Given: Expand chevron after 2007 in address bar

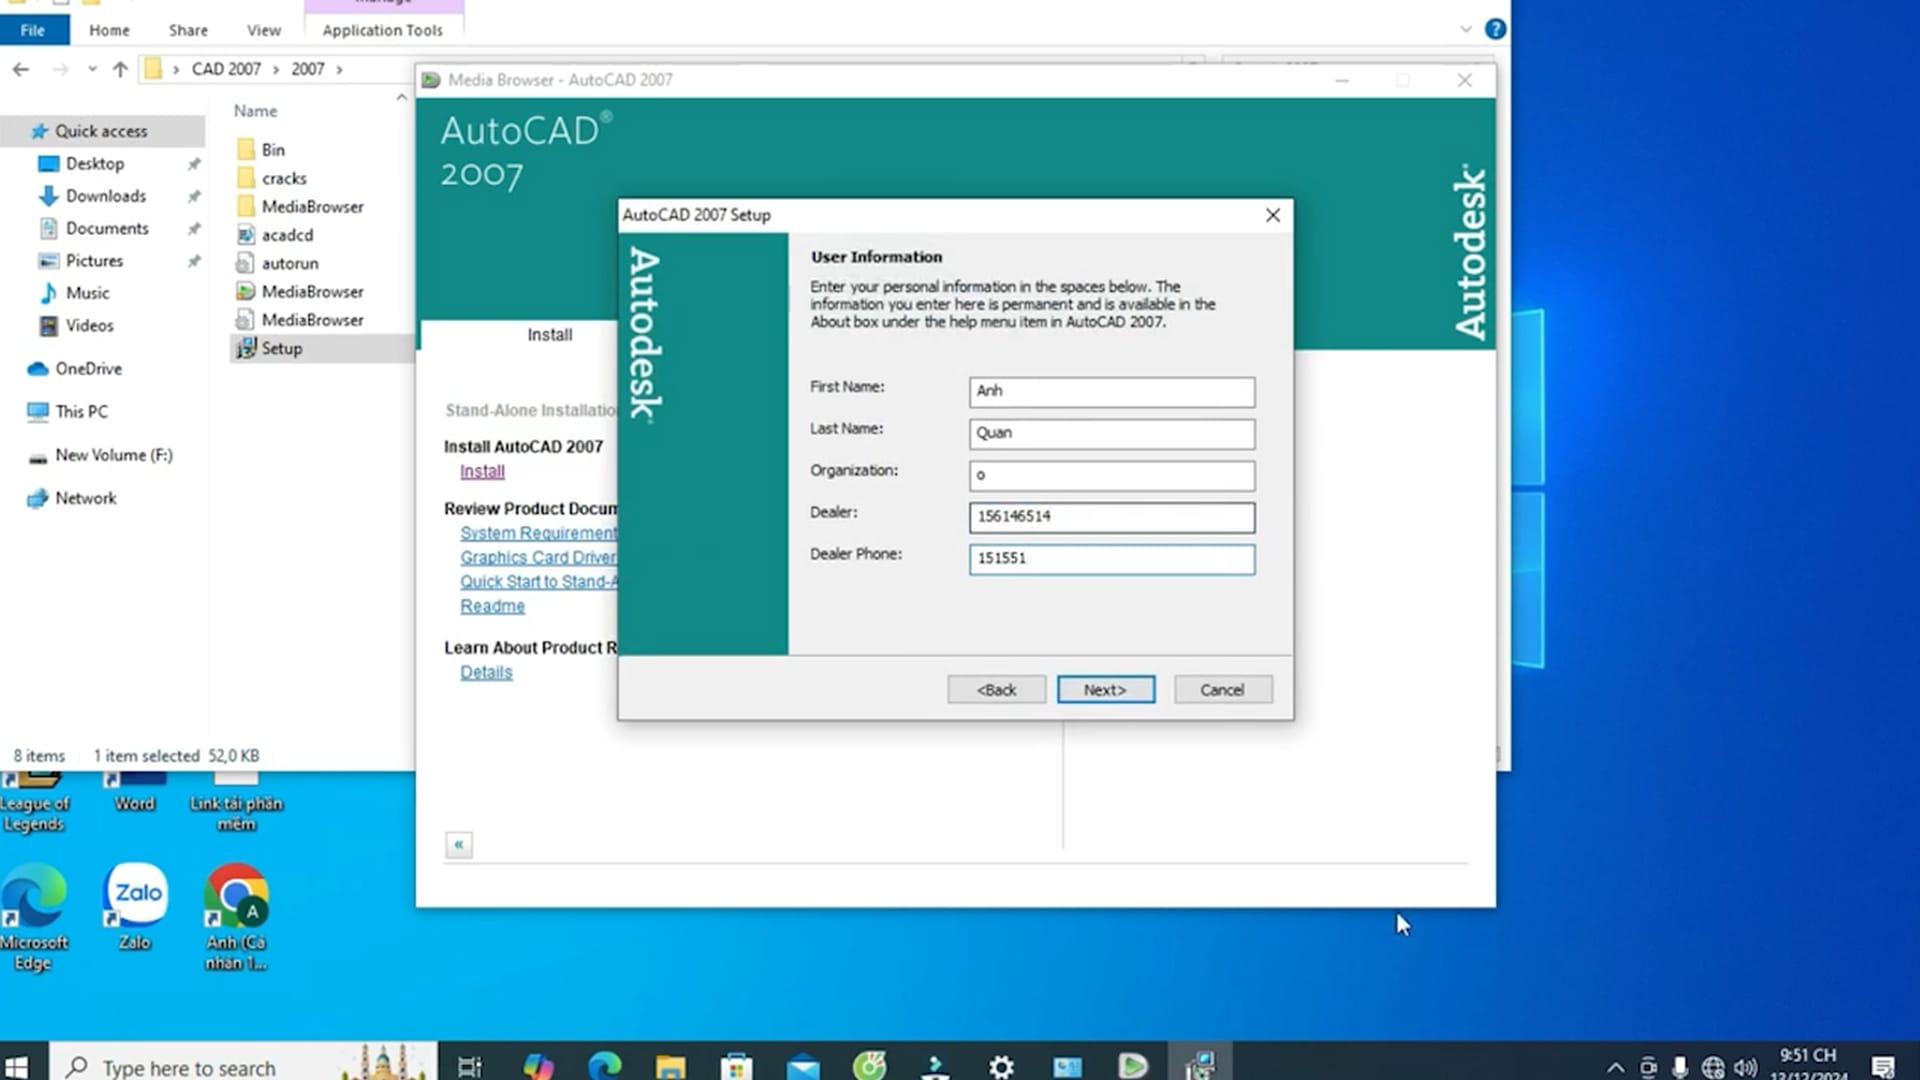Looking at the screenshot, I should coord(339,69).
